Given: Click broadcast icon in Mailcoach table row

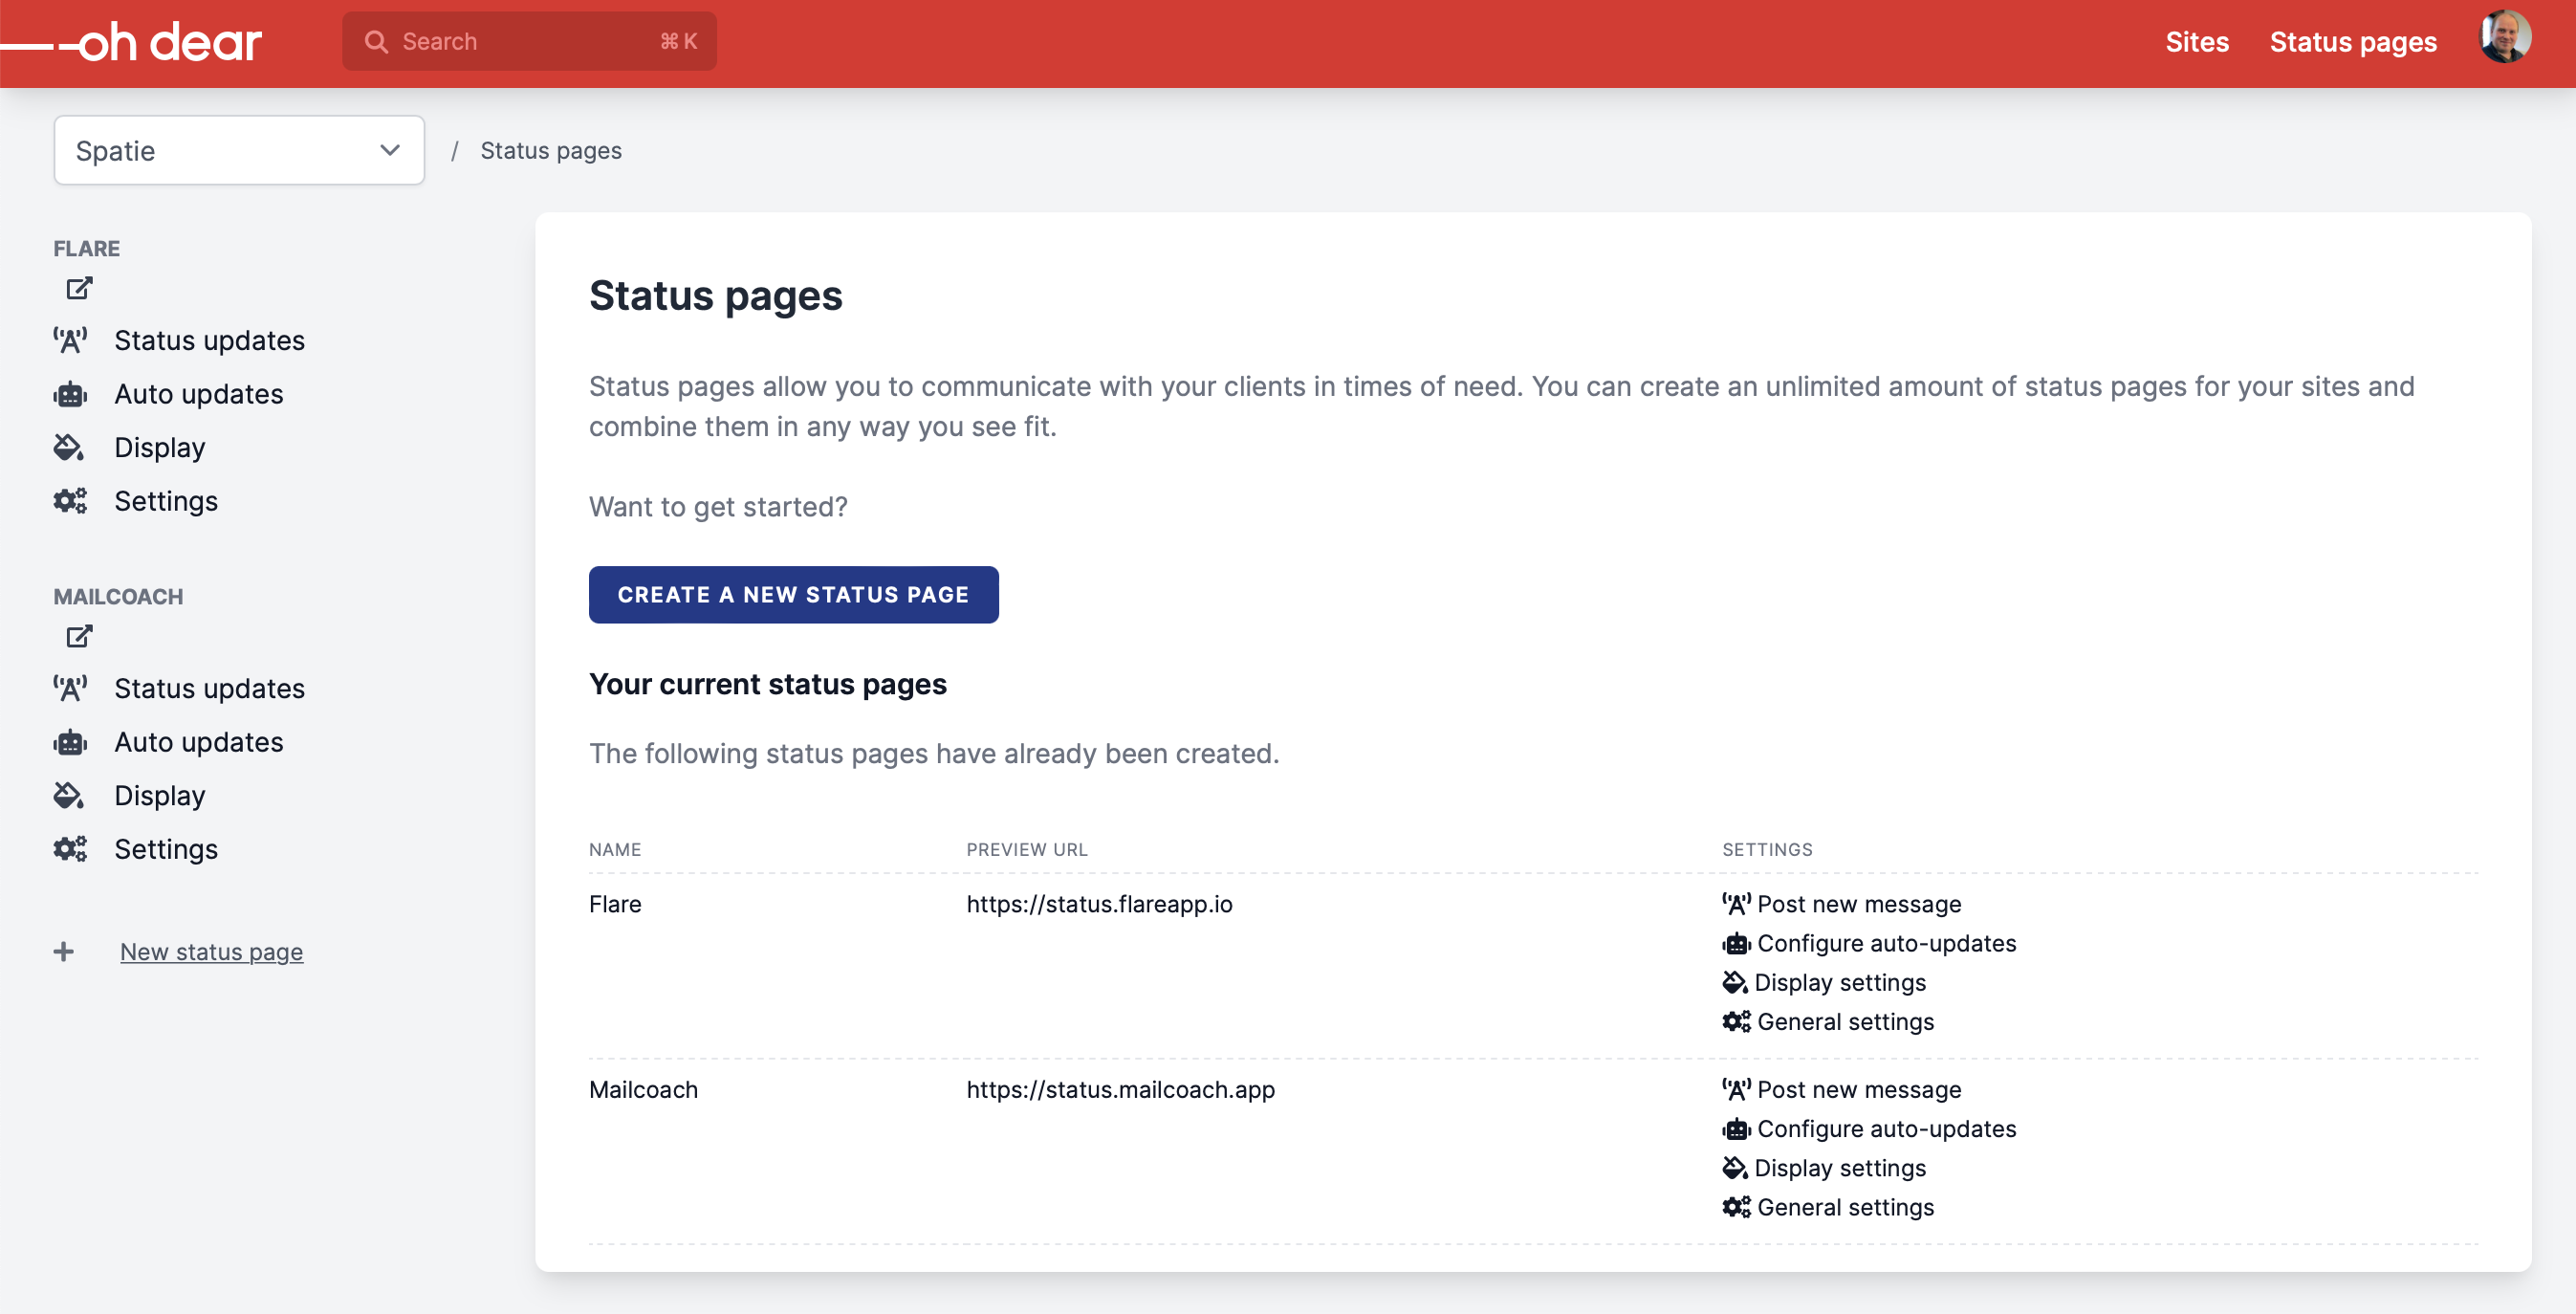Looking at the screenshot, I should [1736, 1089].
